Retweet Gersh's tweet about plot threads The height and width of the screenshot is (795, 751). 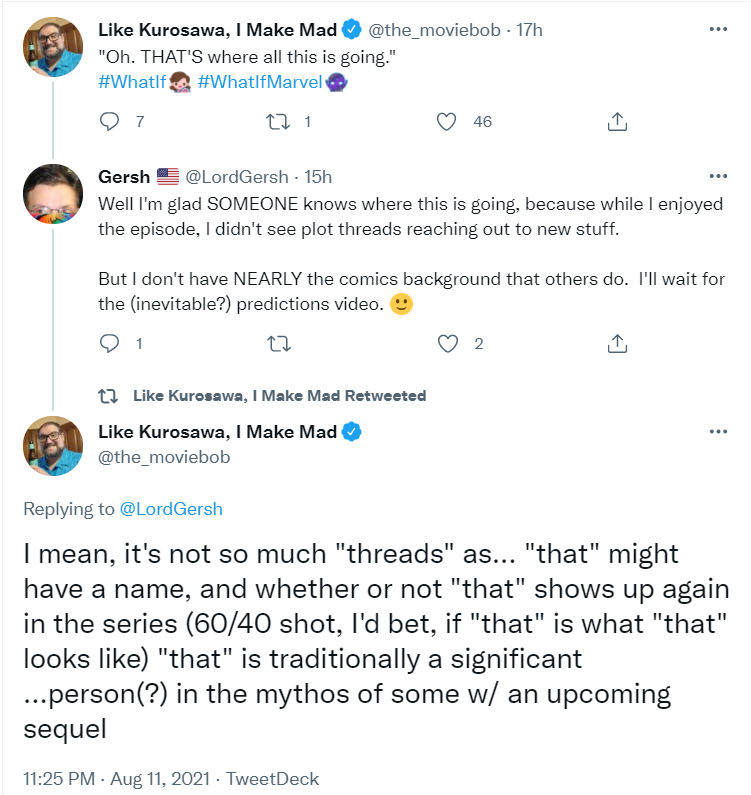coord(278,344)
